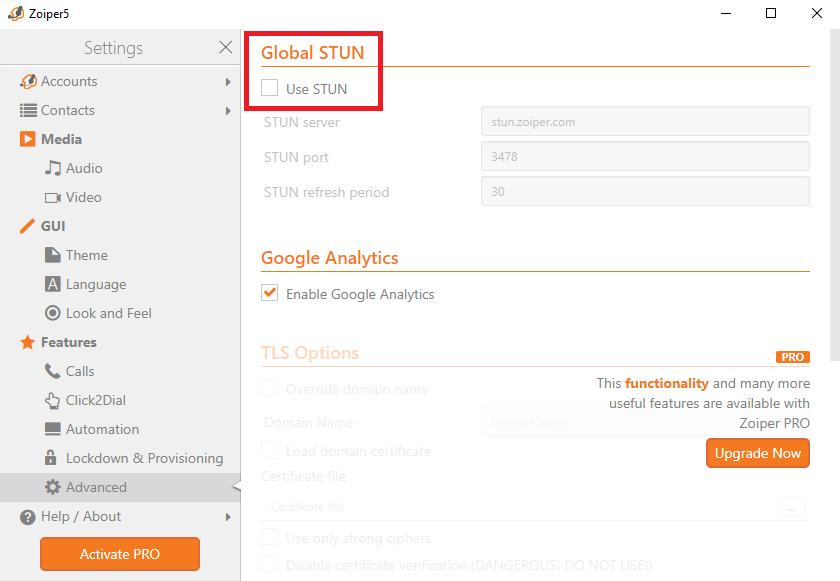Click the Look and Feel circle icon
The height and width of the screenshot is (581, 840).
[53, 313]
